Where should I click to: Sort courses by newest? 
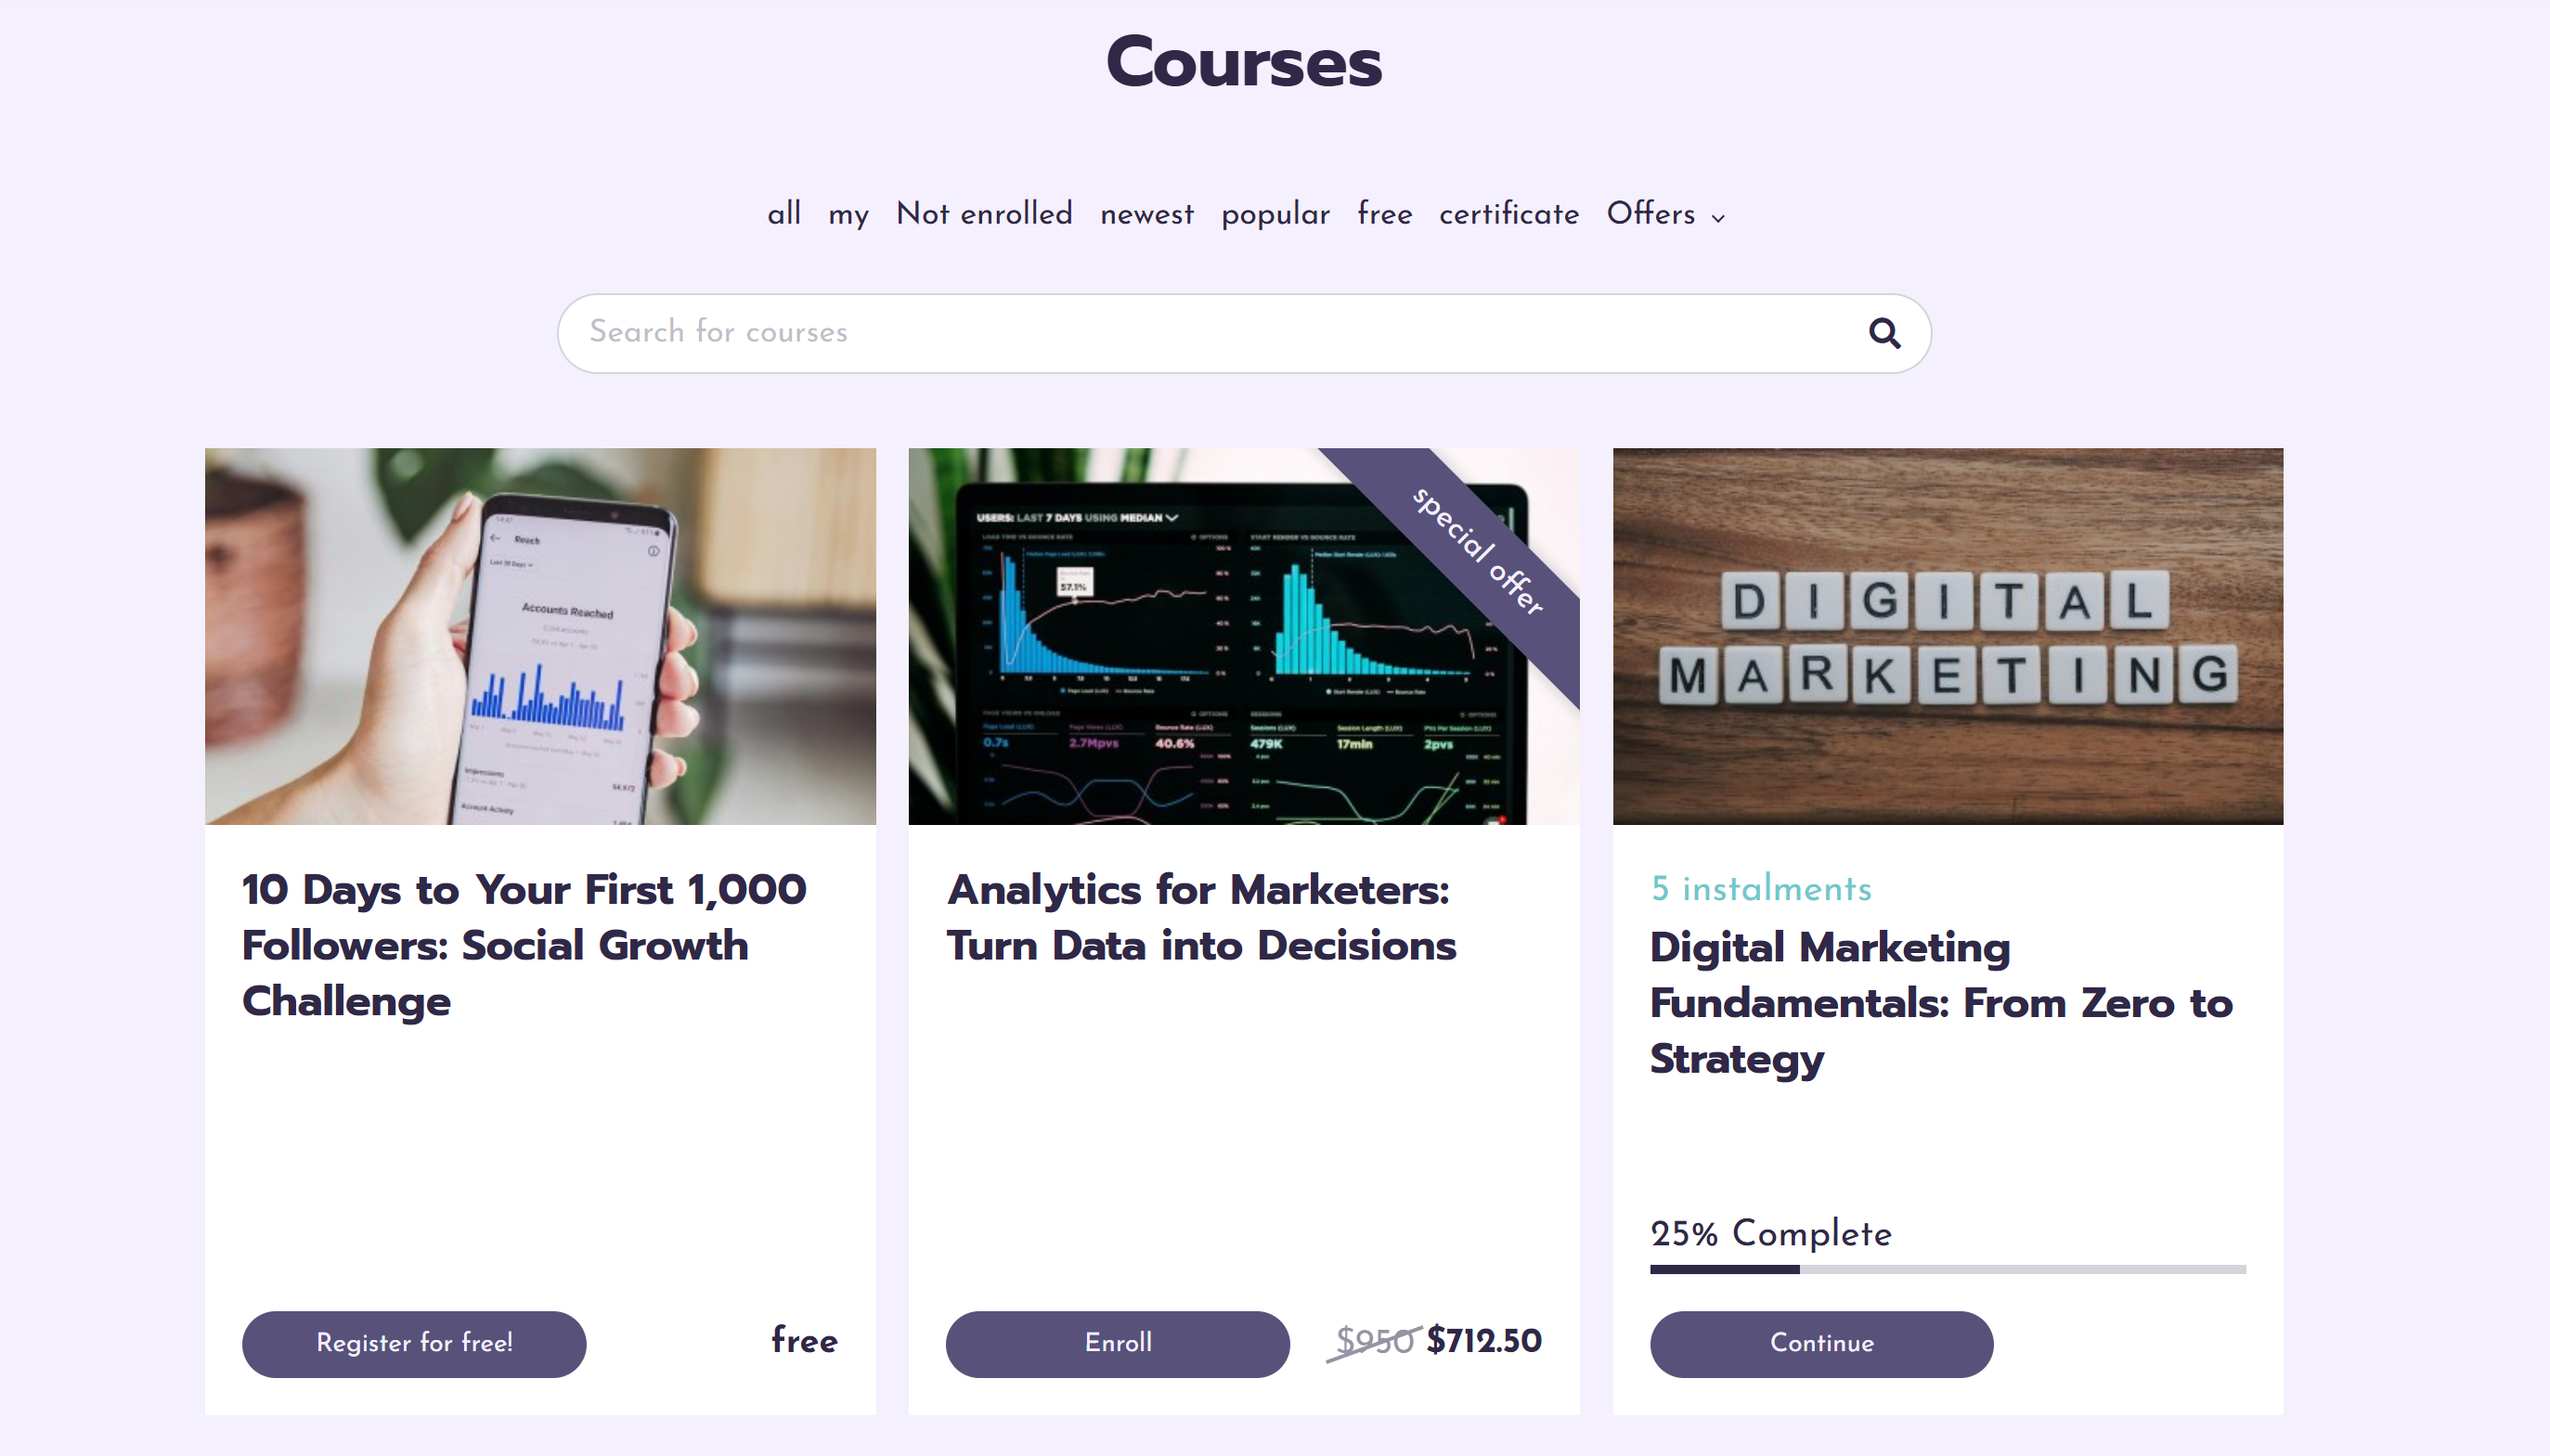[1147, 214]
